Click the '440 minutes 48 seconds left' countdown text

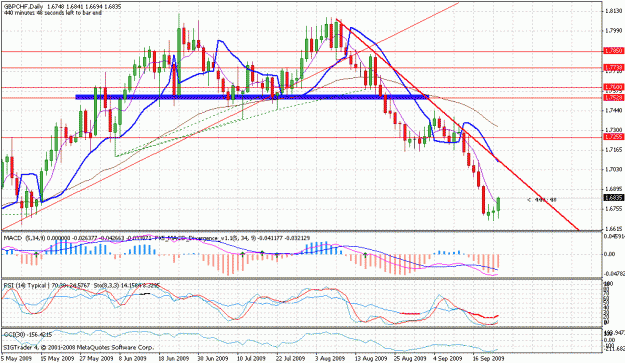pos(52,13)
